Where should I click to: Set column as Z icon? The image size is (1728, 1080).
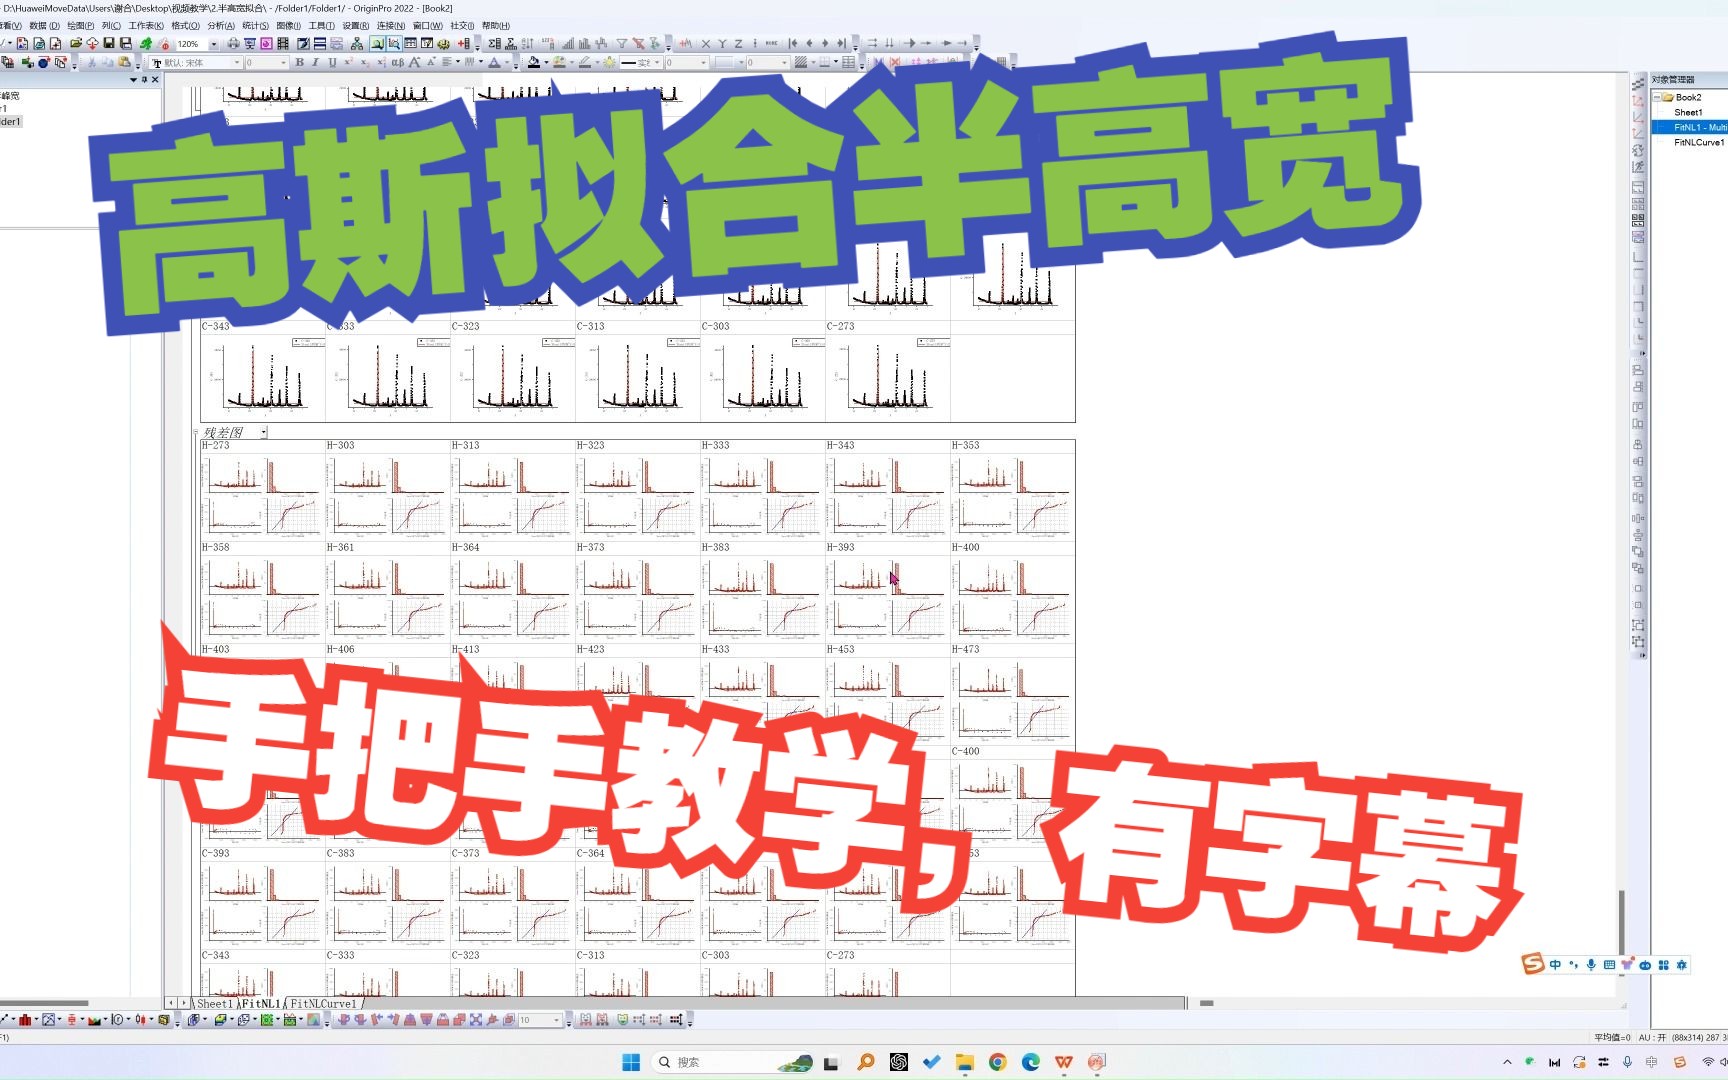point(738,43)
